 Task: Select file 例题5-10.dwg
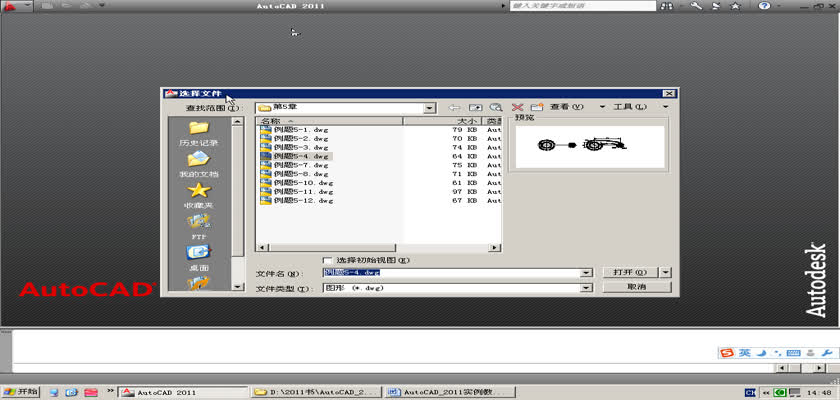(296, 183)
